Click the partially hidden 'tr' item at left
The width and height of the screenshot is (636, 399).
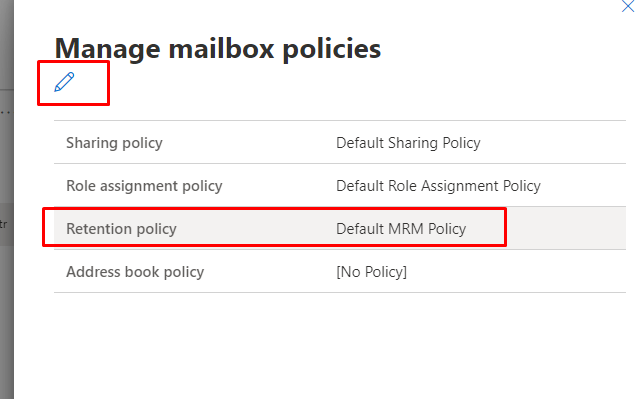tap(4, 224)
